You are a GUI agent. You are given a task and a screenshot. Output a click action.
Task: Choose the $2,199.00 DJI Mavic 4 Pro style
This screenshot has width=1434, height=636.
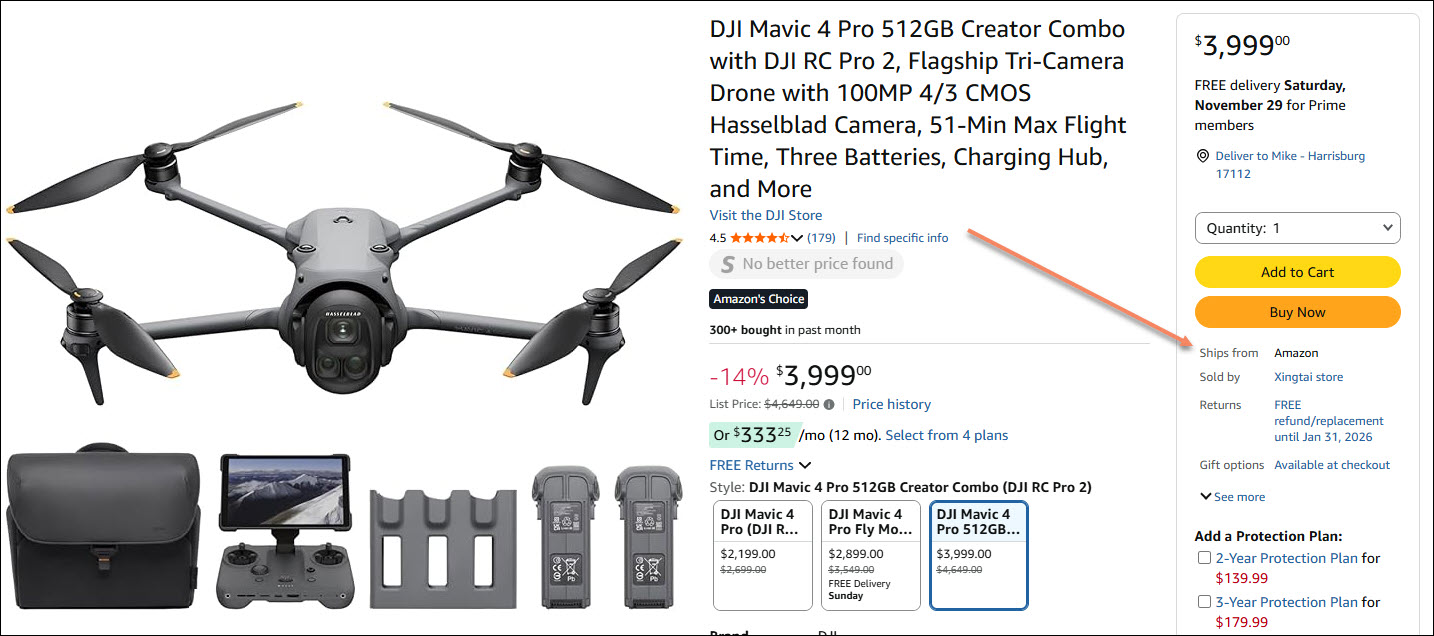coord(762,555)
